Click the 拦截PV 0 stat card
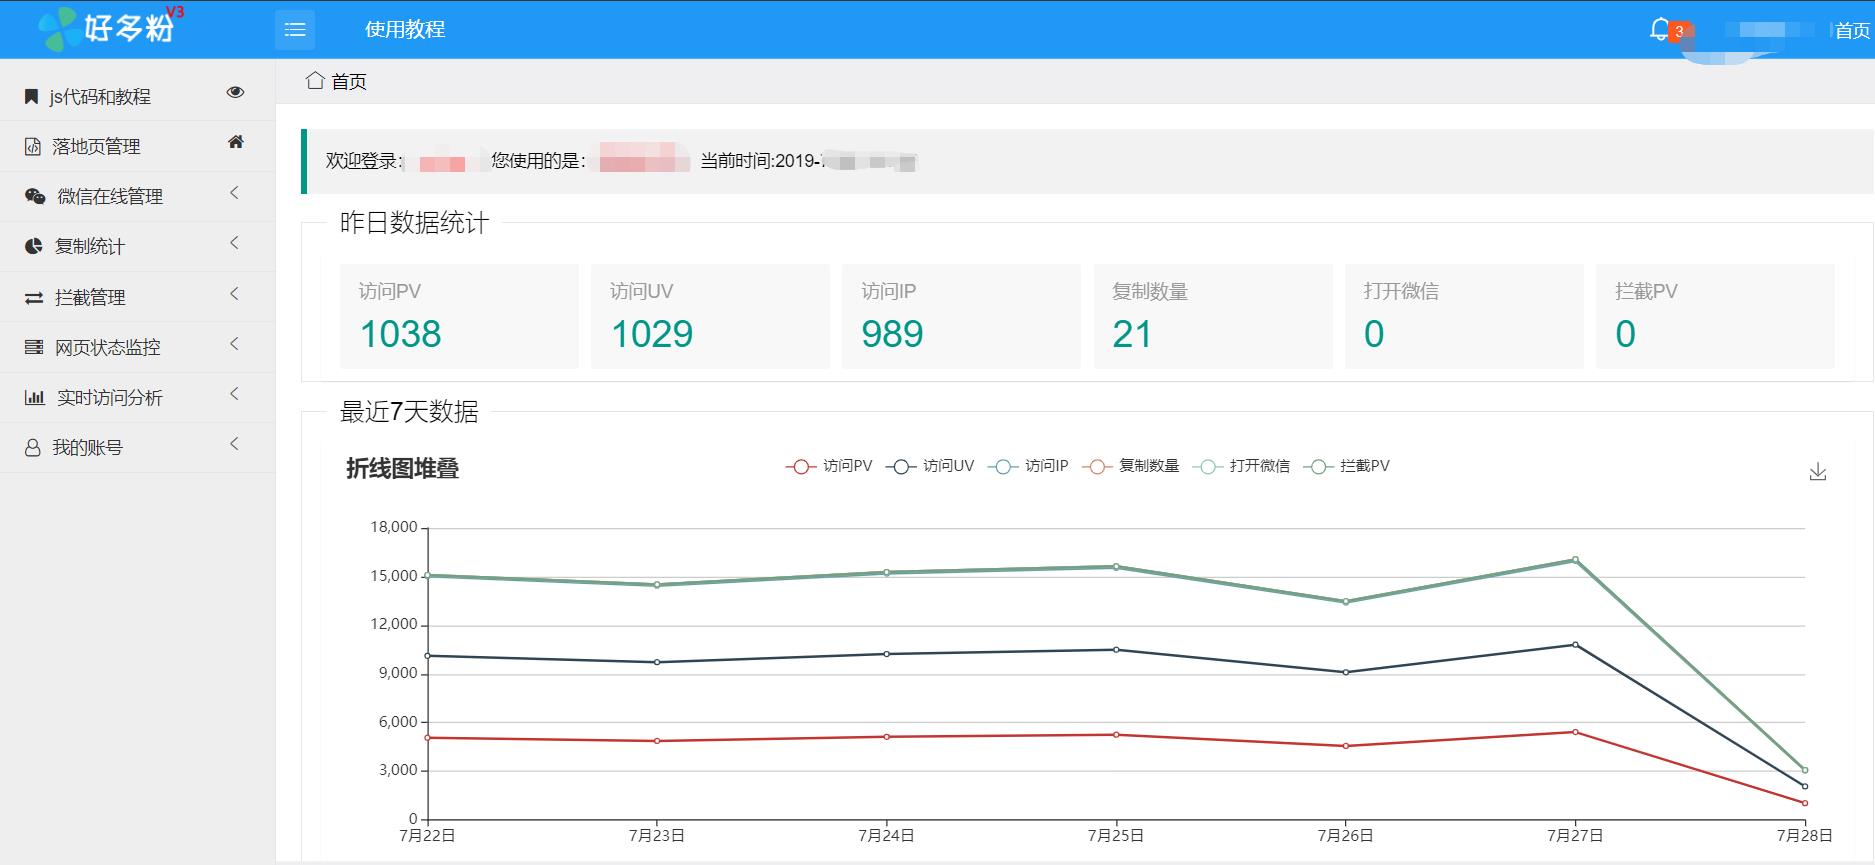 (x=1715, y=316)
